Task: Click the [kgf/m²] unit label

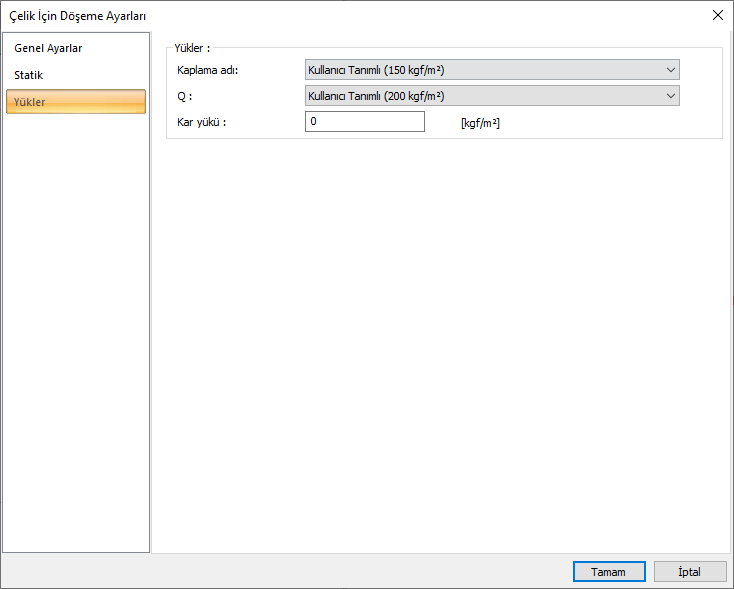Action: tap(480, 123)
